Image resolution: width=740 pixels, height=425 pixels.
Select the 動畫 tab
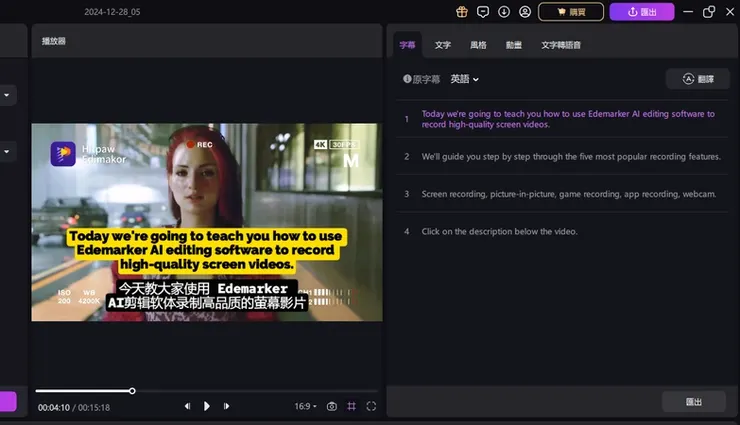513,45
